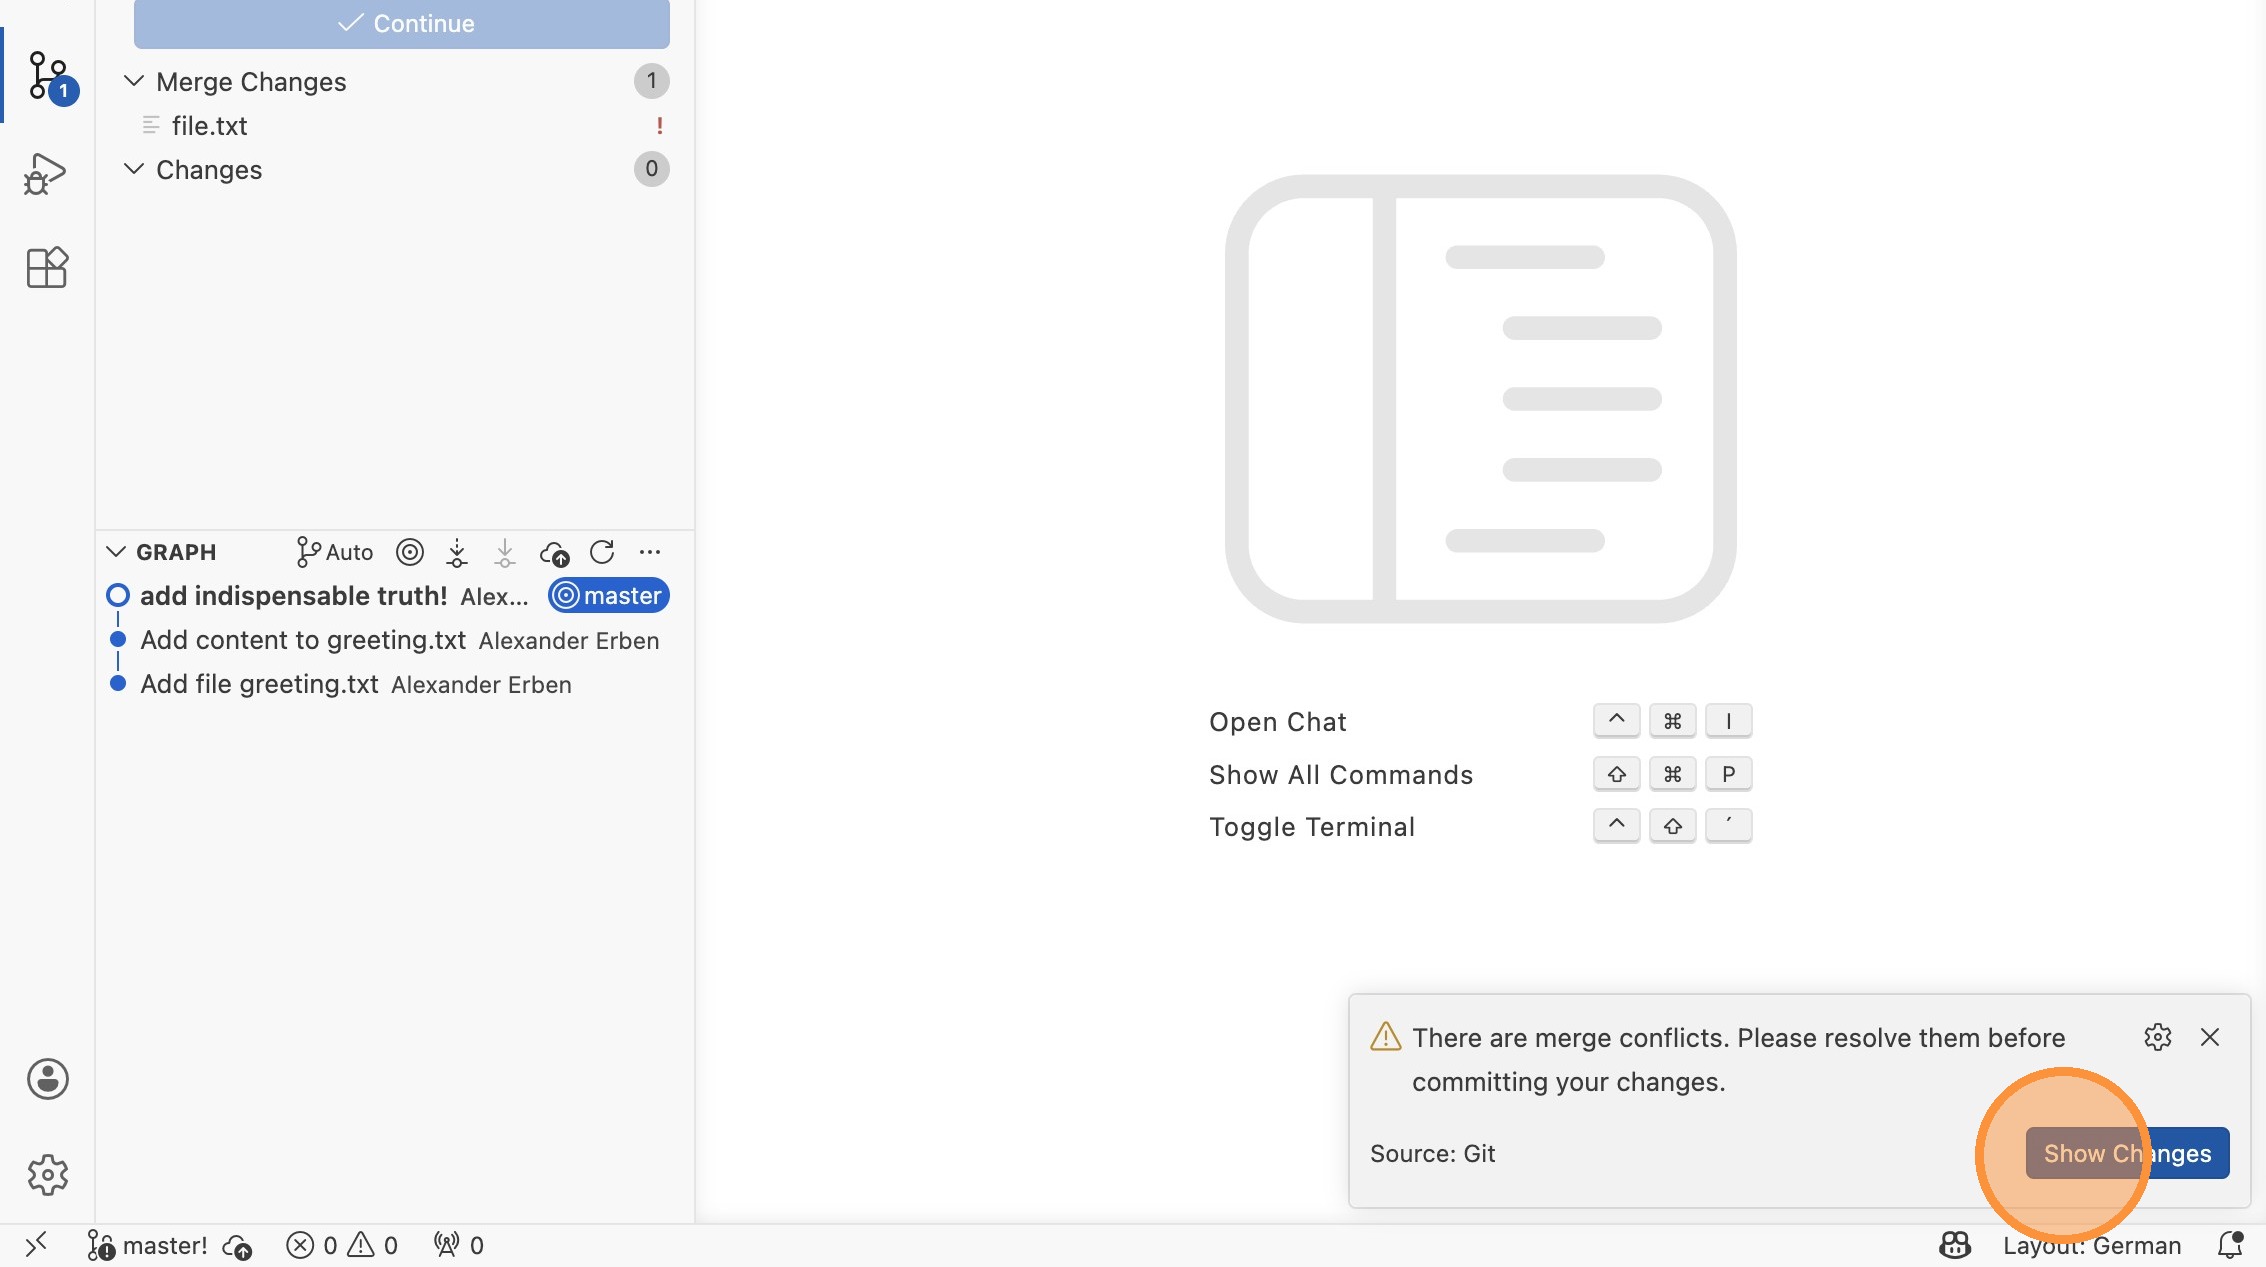The image size is (2266, 1267).
Task: Open the Run and Debug view
Action: point(45,174)
